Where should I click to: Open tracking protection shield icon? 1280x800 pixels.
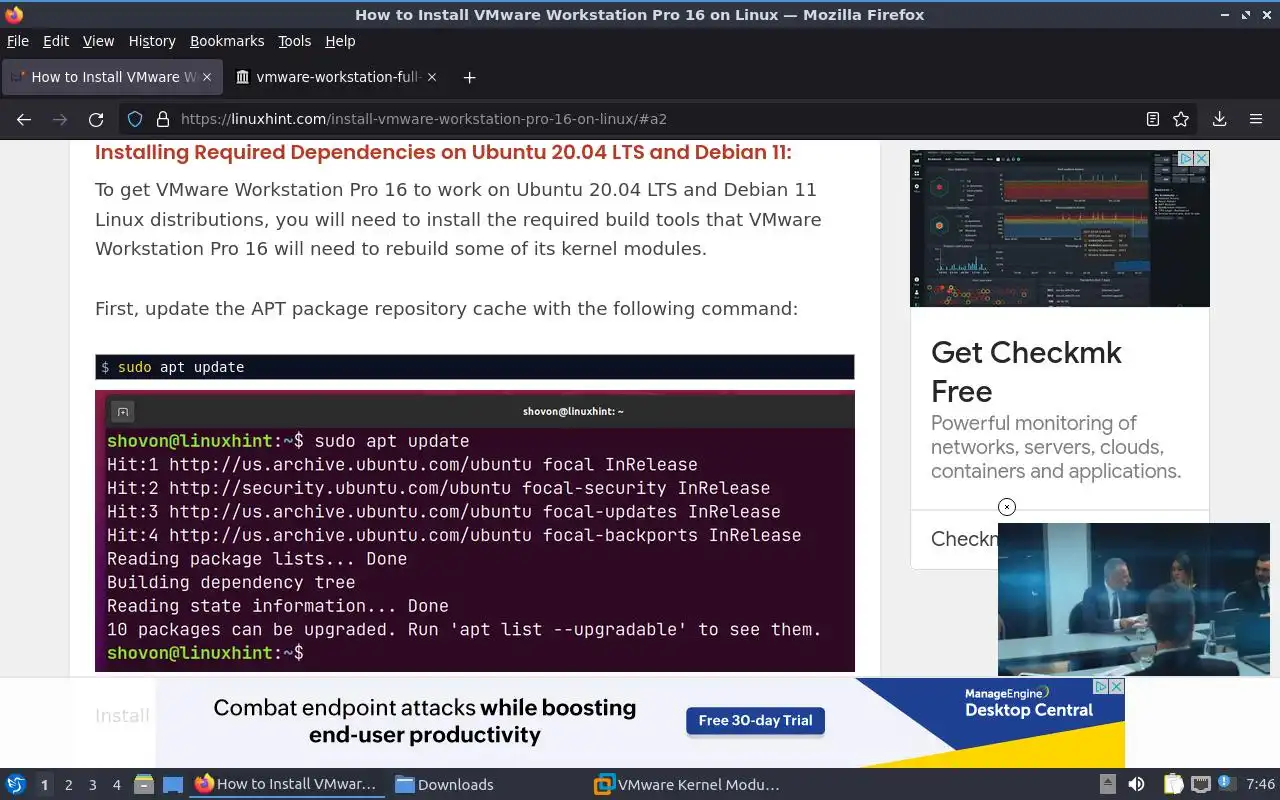click(x=135, y=119)
